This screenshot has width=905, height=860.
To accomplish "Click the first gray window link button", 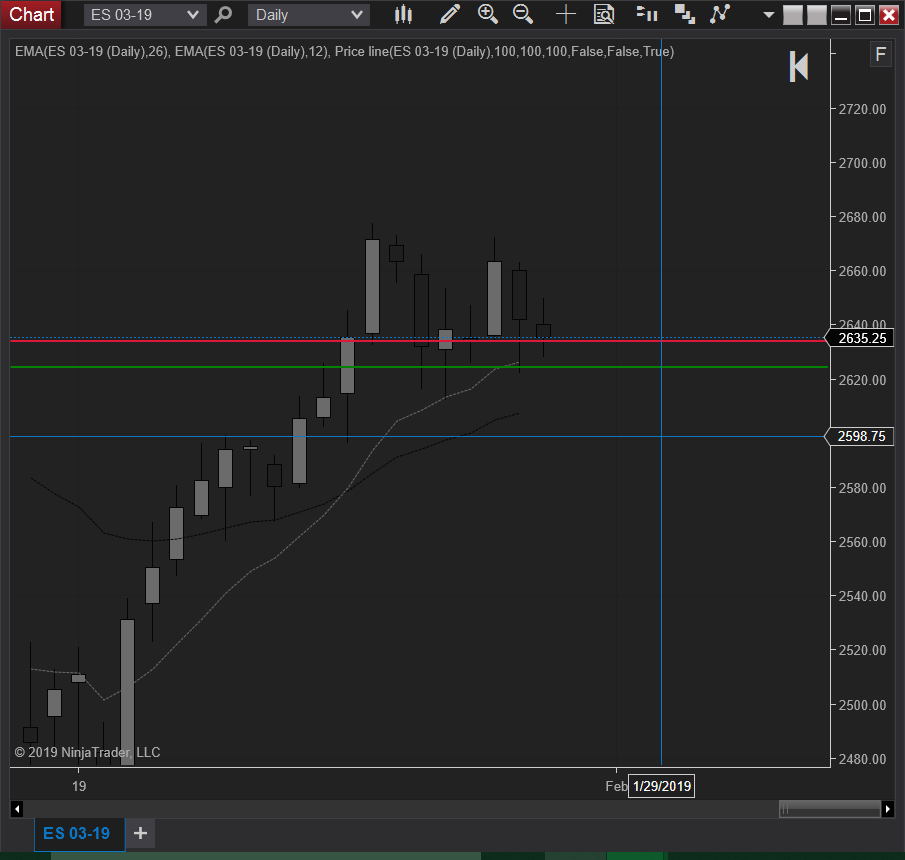I will pyautogui.click(x=793, y=15).
